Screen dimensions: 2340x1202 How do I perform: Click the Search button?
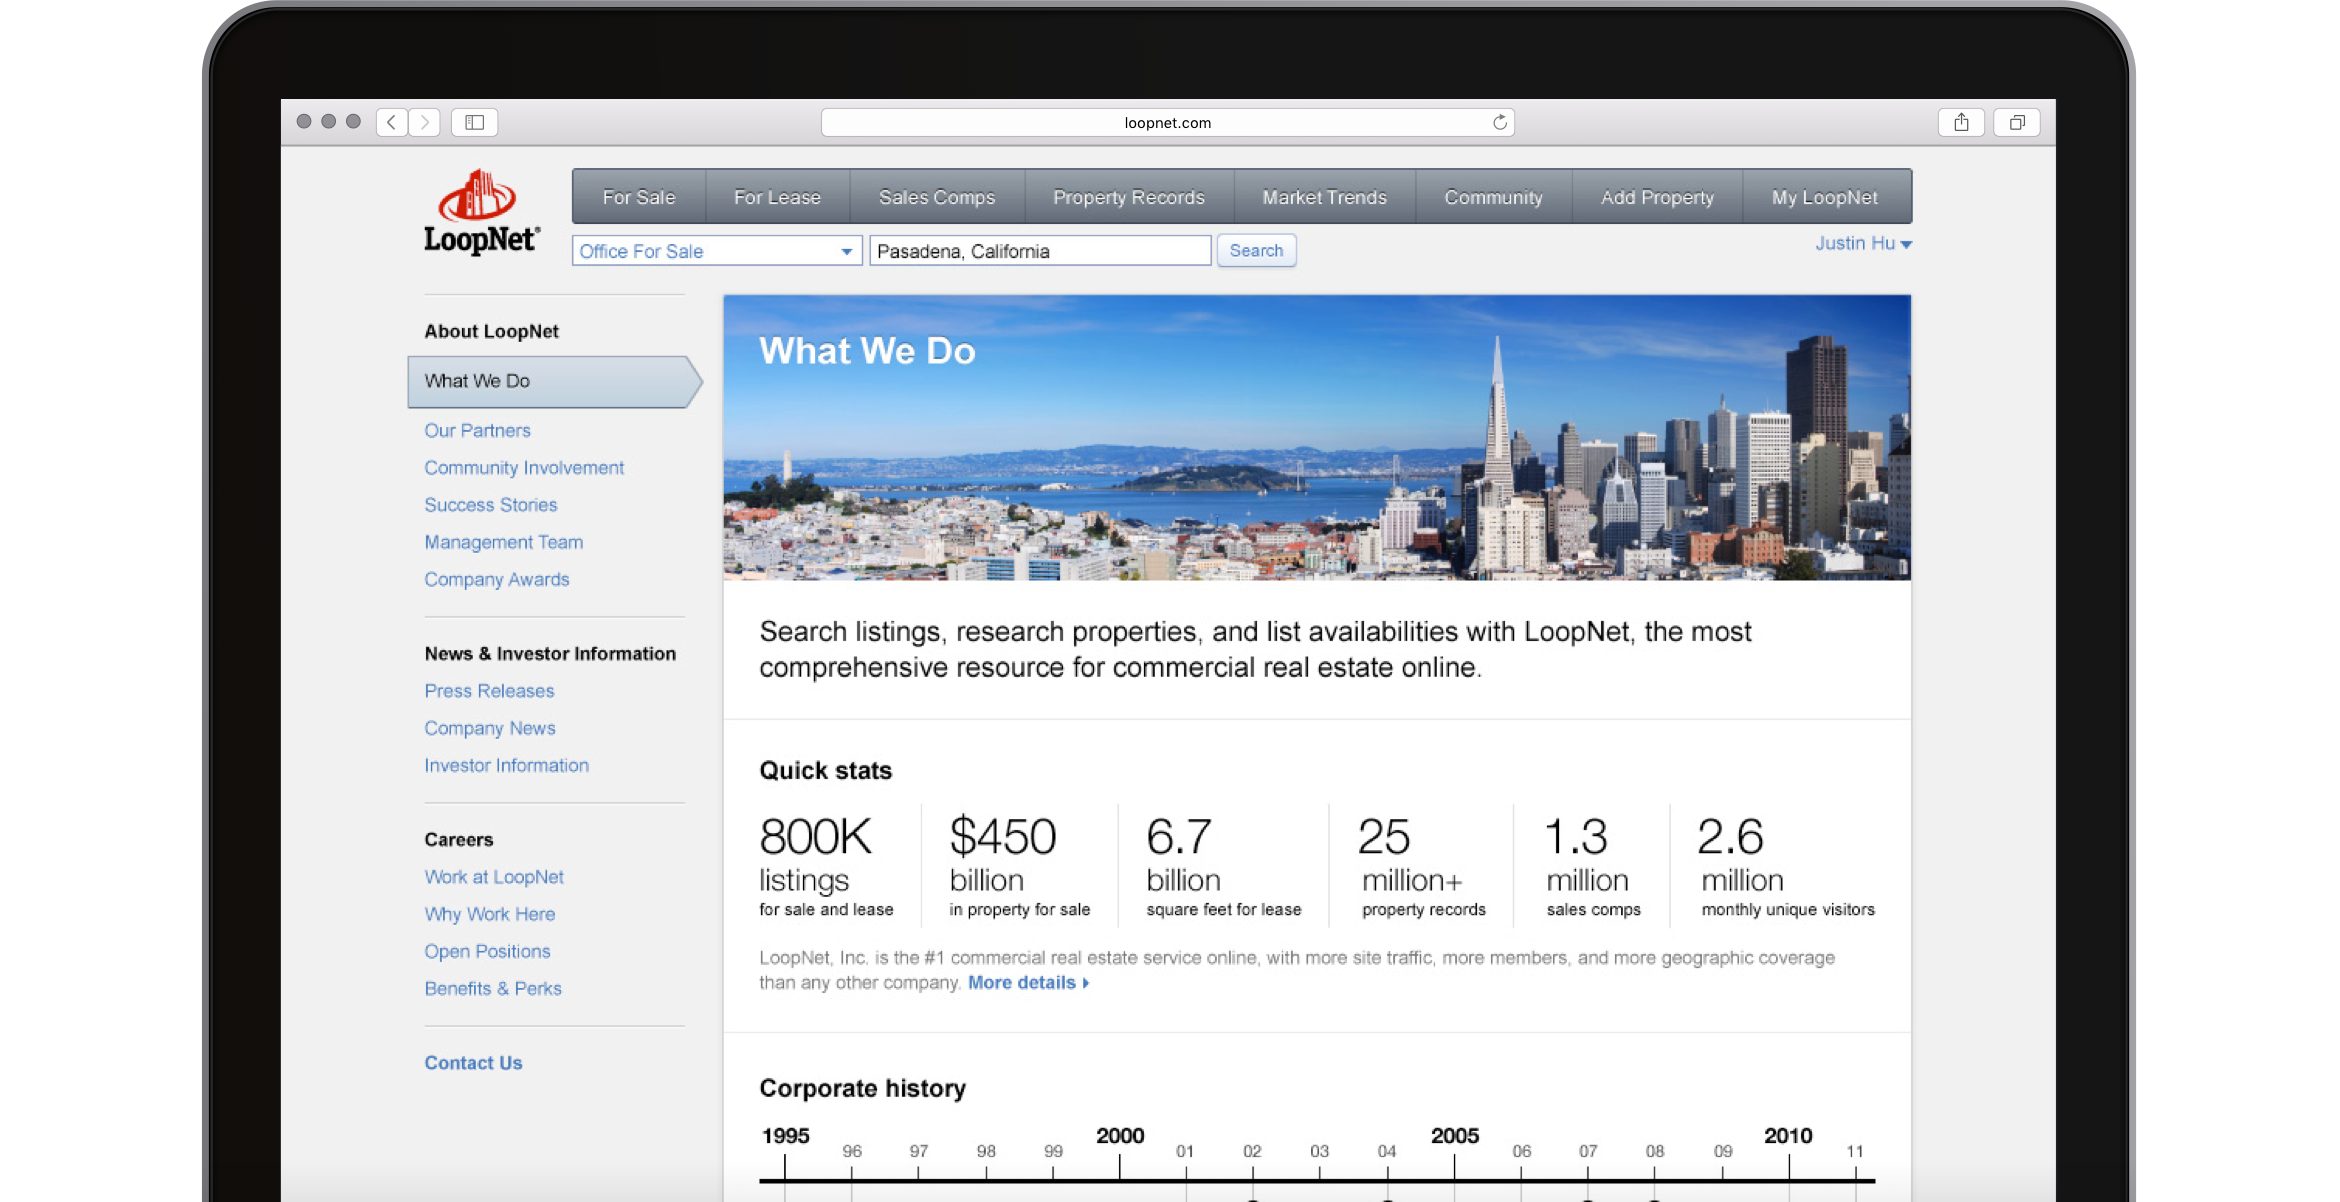click(1256, 250)
